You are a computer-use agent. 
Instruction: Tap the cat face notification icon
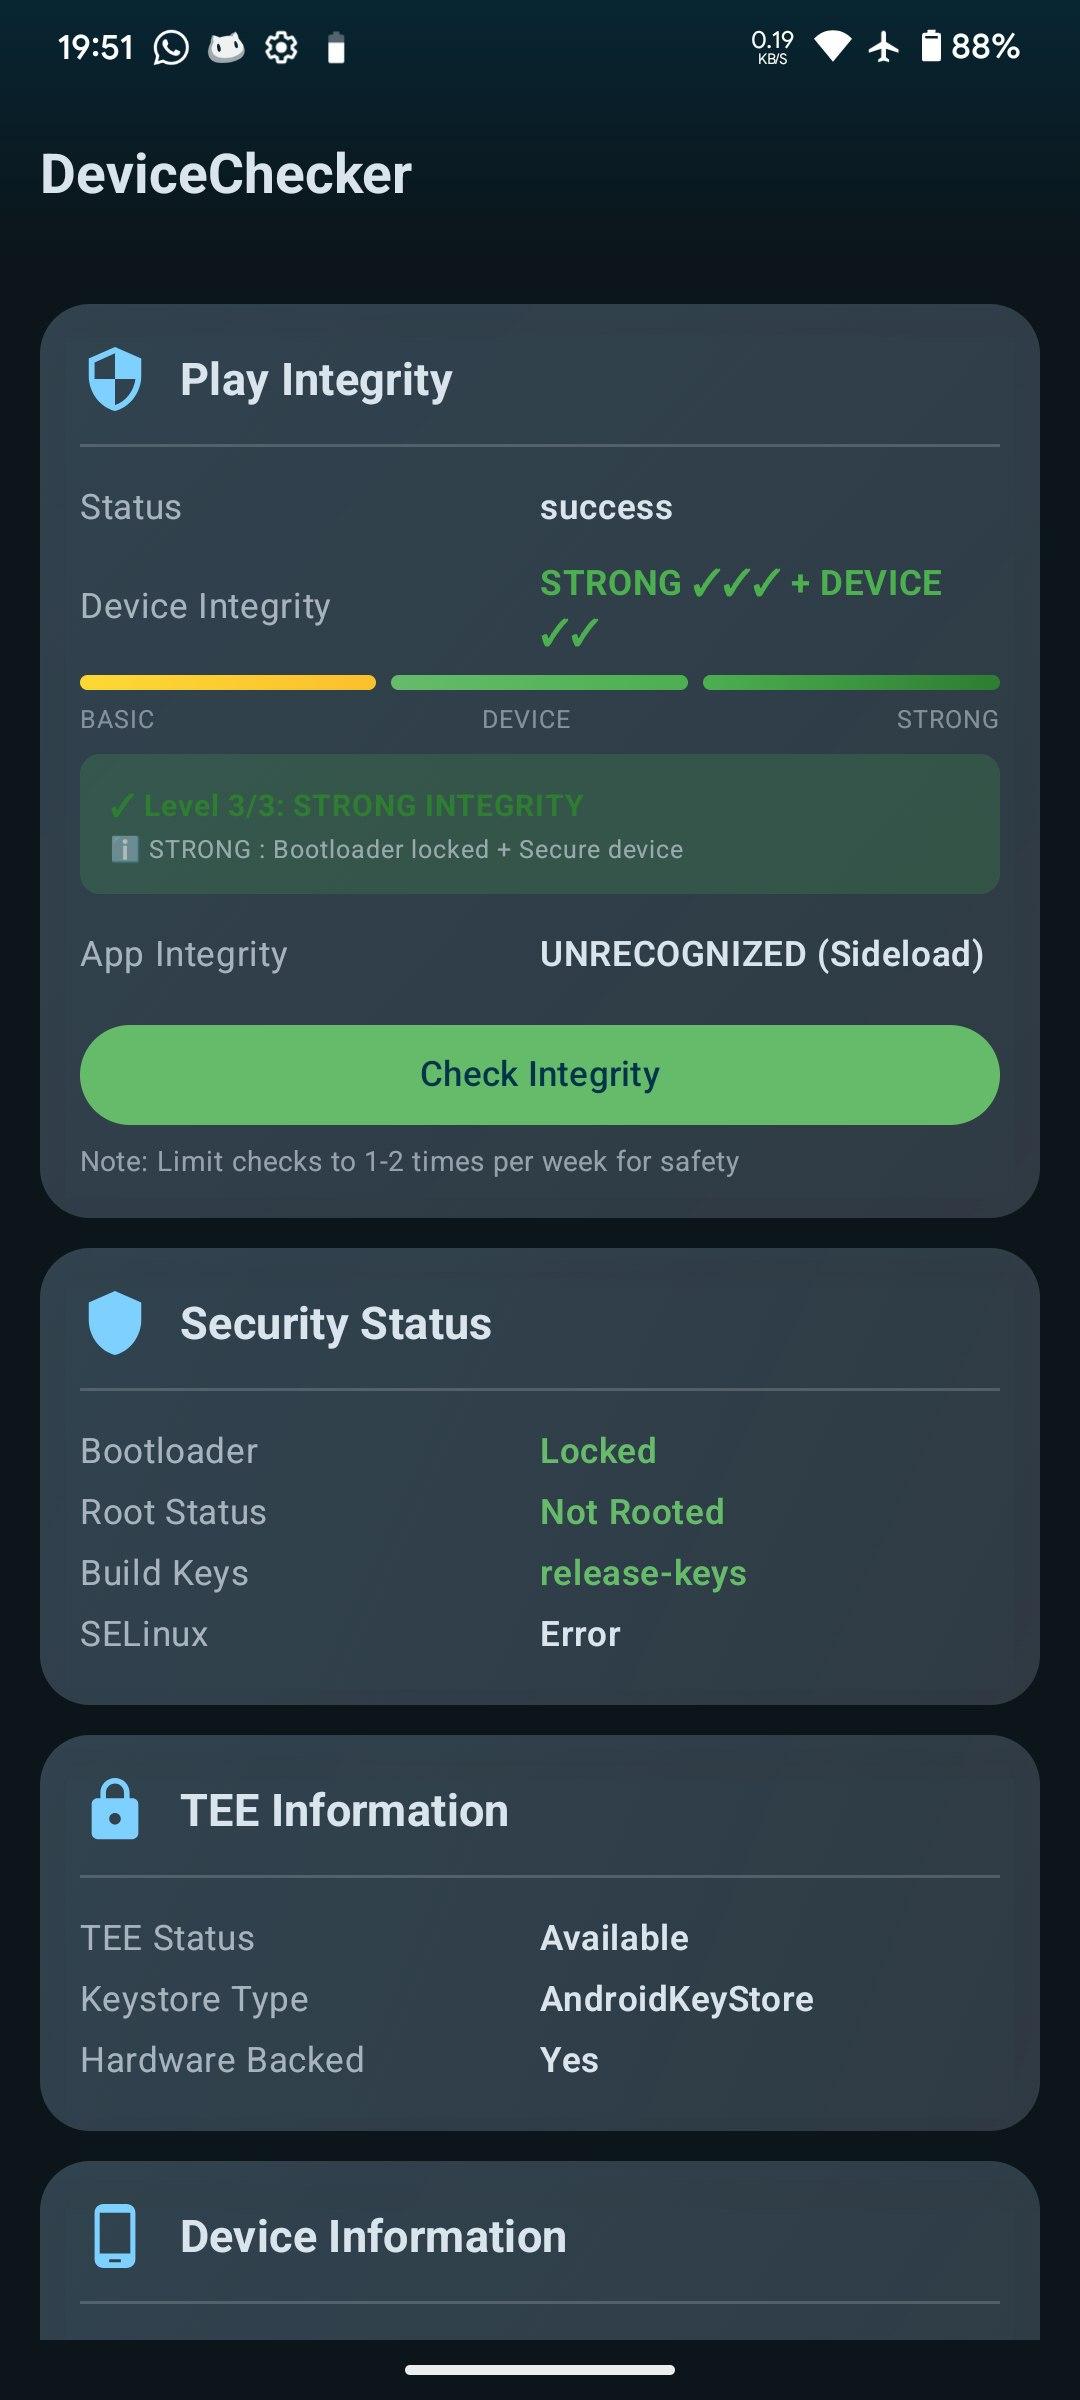click(226, 47)
